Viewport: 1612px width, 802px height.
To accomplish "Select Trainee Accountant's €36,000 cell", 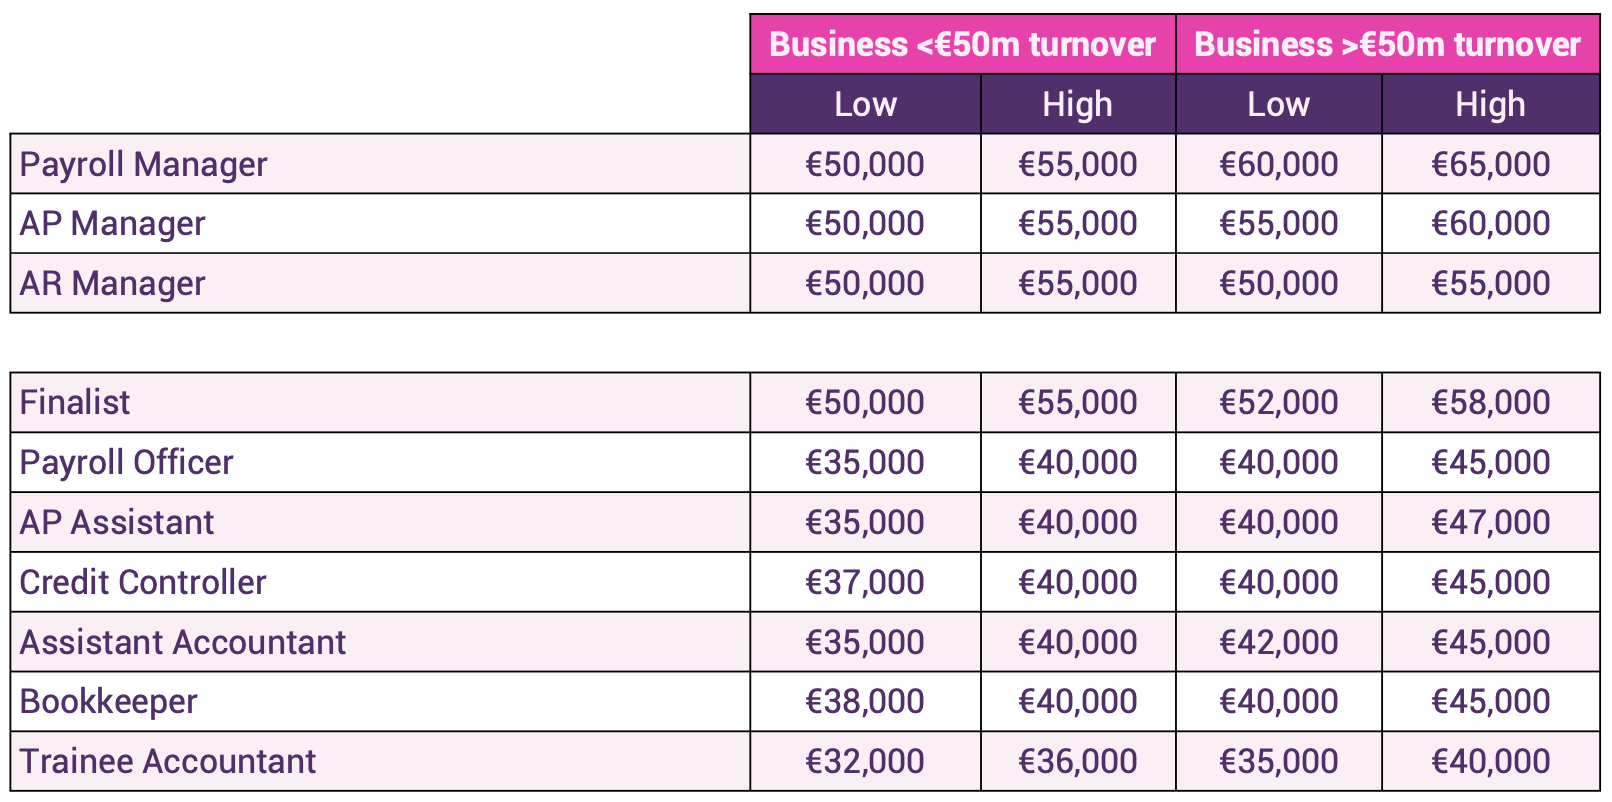I will coord(1077,761).
